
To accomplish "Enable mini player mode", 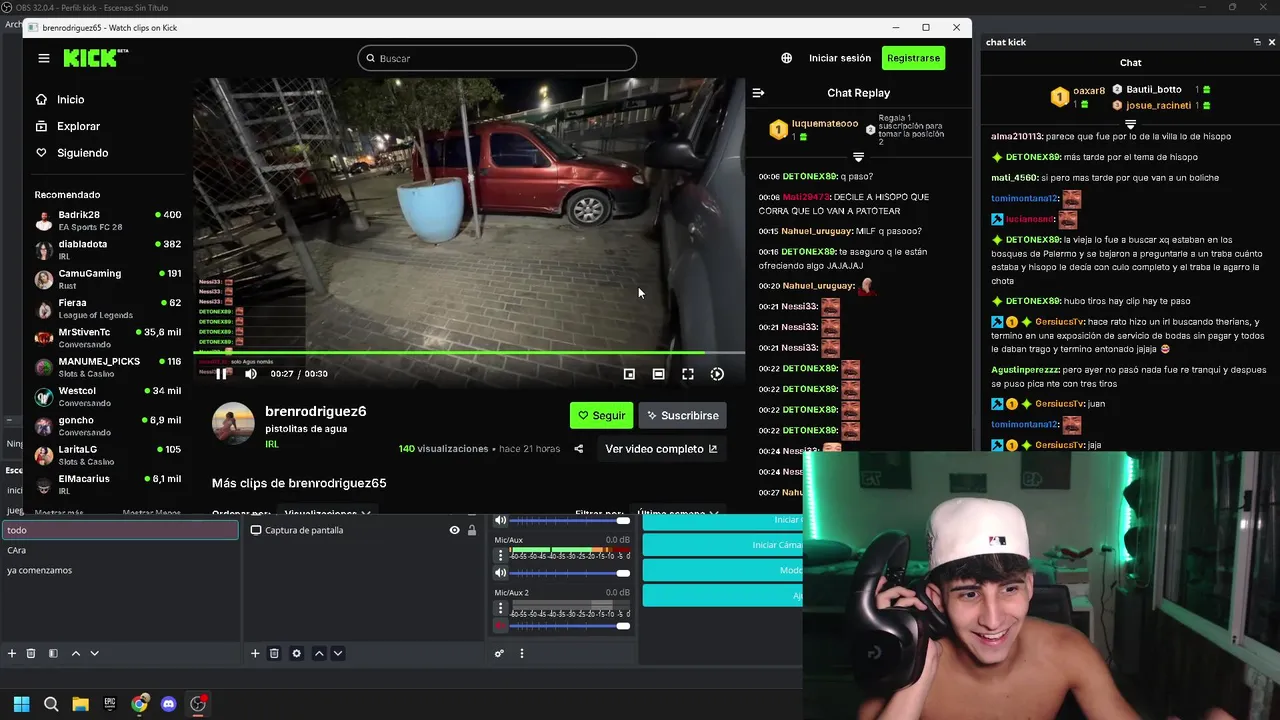I will 629,374.
